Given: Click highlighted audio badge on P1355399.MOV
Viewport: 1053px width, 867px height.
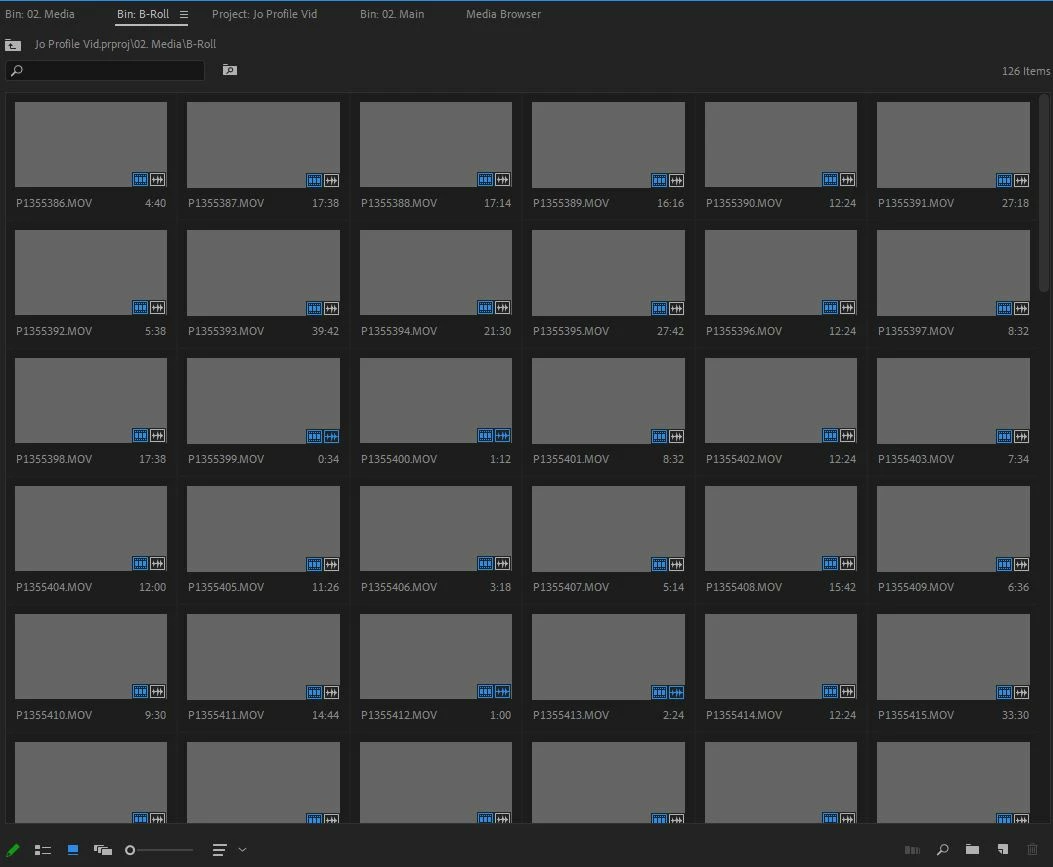Looking at the screenshot, I should [x=331, y=437].
